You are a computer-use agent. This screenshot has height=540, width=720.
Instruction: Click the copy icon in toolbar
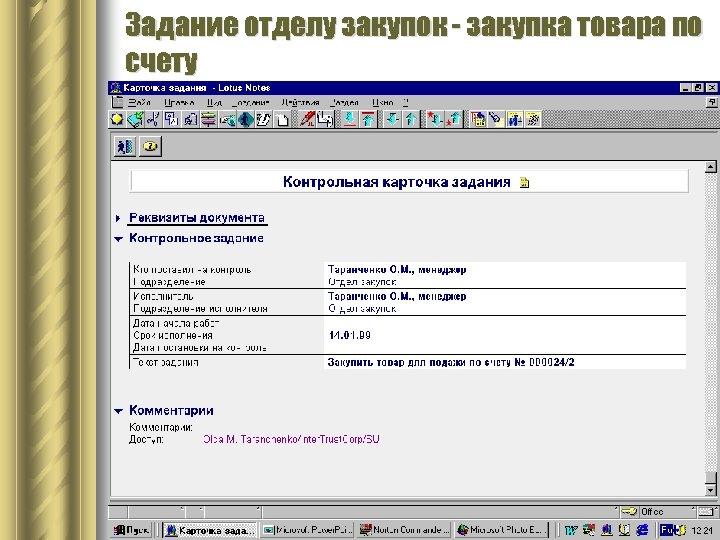click(x=172, y=119)
